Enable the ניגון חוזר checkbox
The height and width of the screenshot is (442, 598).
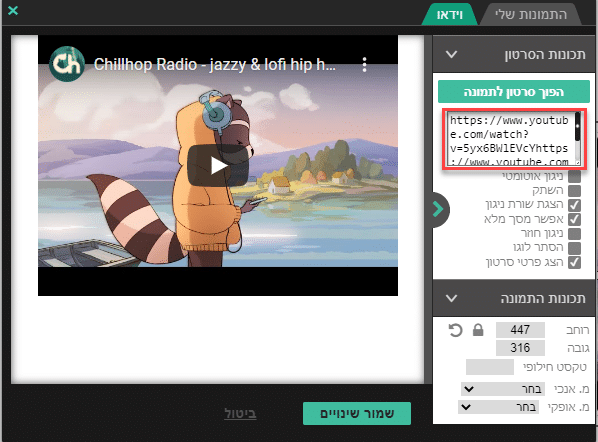(574, 233)
